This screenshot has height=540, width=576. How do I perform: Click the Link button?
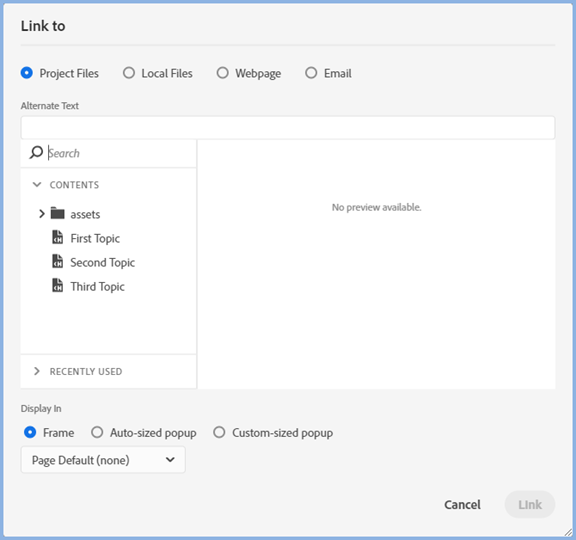530,505
